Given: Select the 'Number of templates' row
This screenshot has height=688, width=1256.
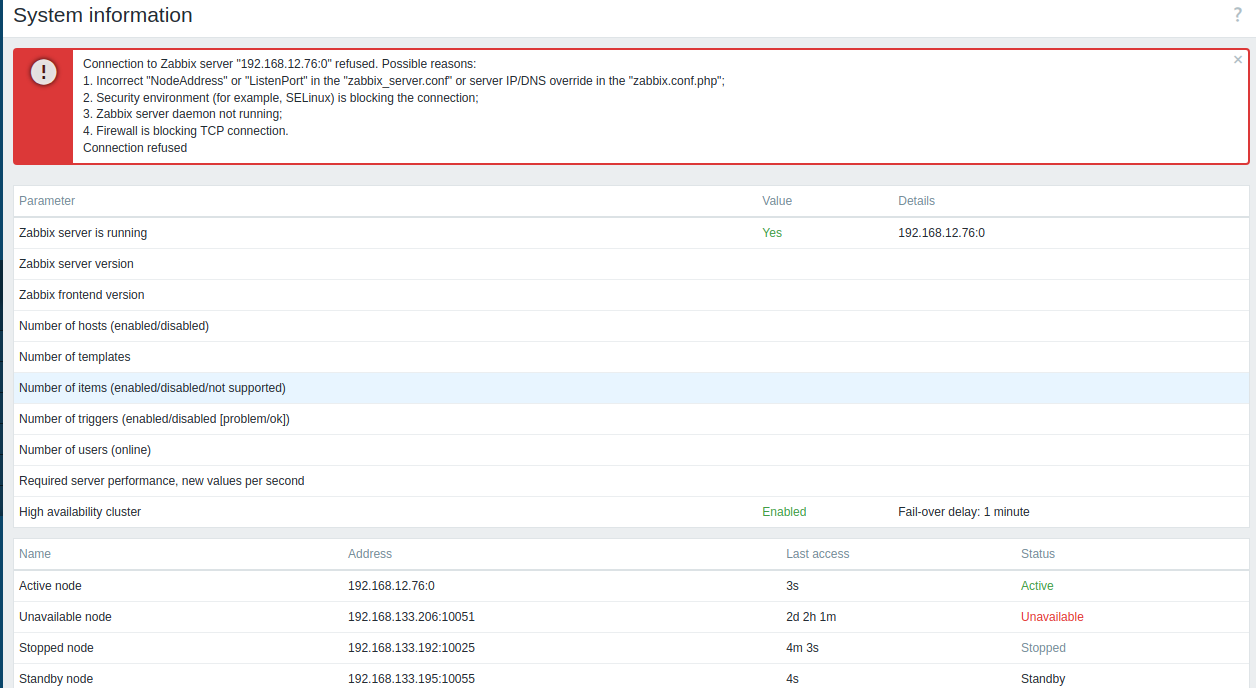Looking at the screenshot, I should pos(631,357).
